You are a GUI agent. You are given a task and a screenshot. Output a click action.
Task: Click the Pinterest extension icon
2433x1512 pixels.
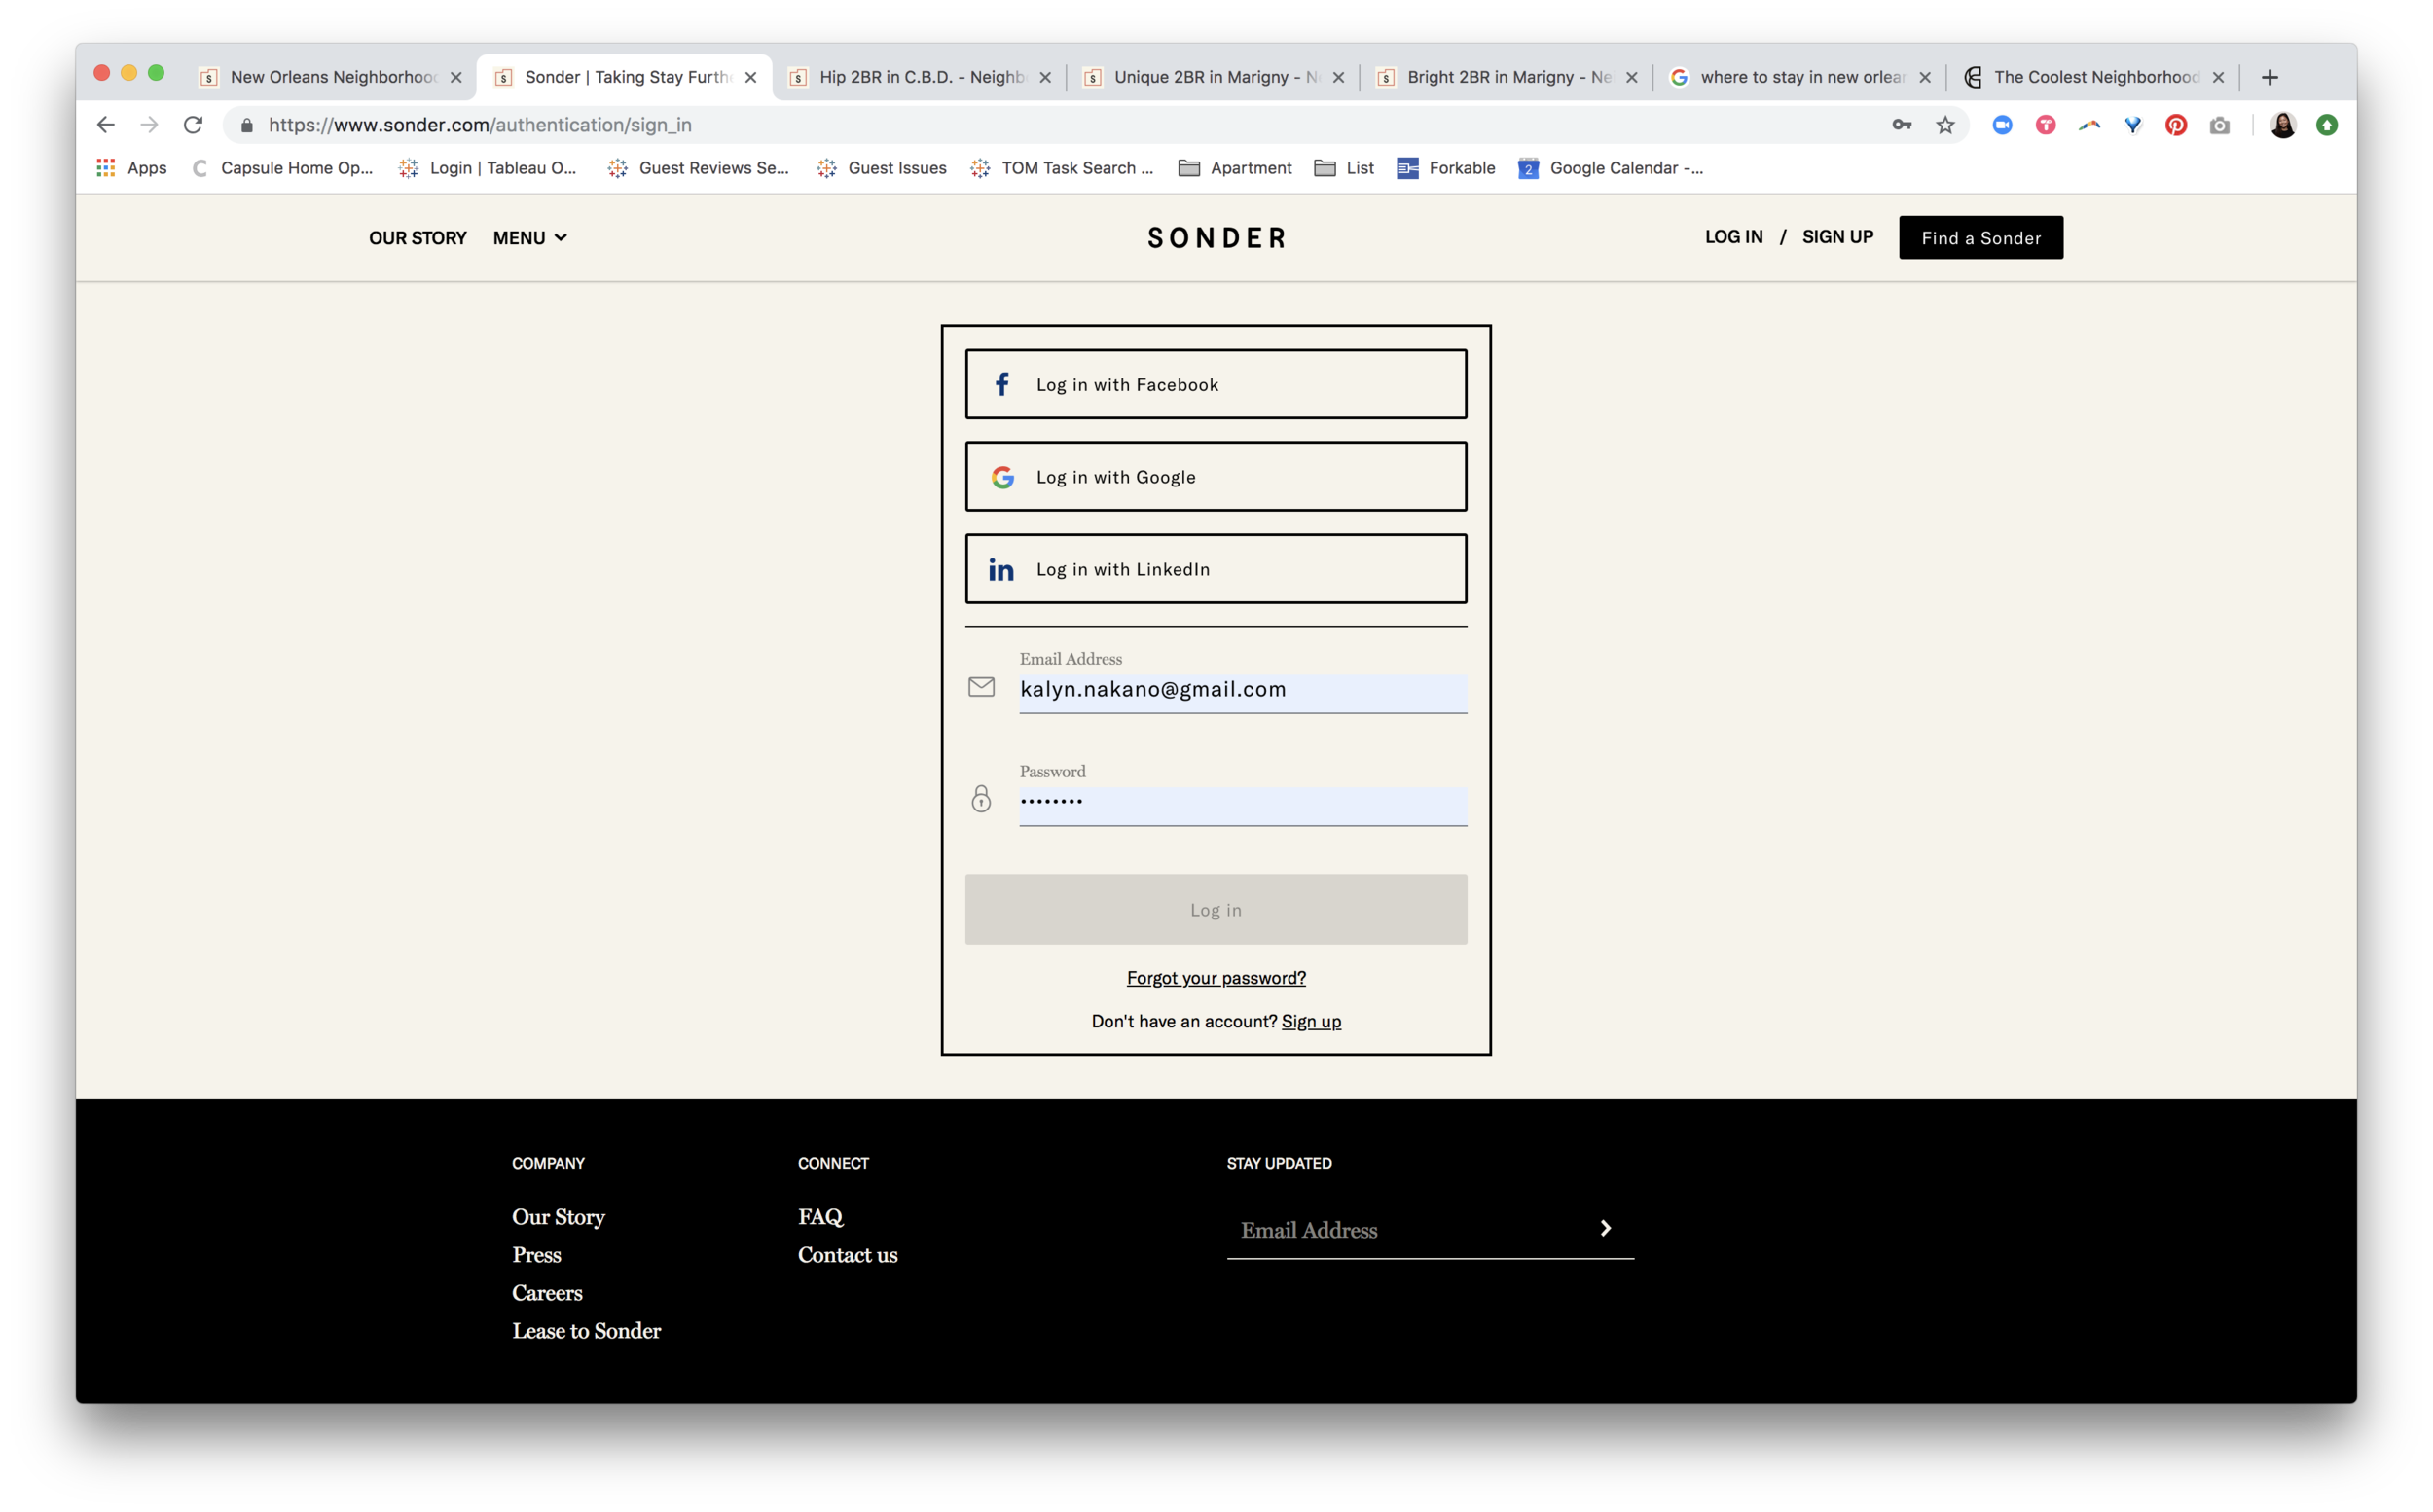2176,125
